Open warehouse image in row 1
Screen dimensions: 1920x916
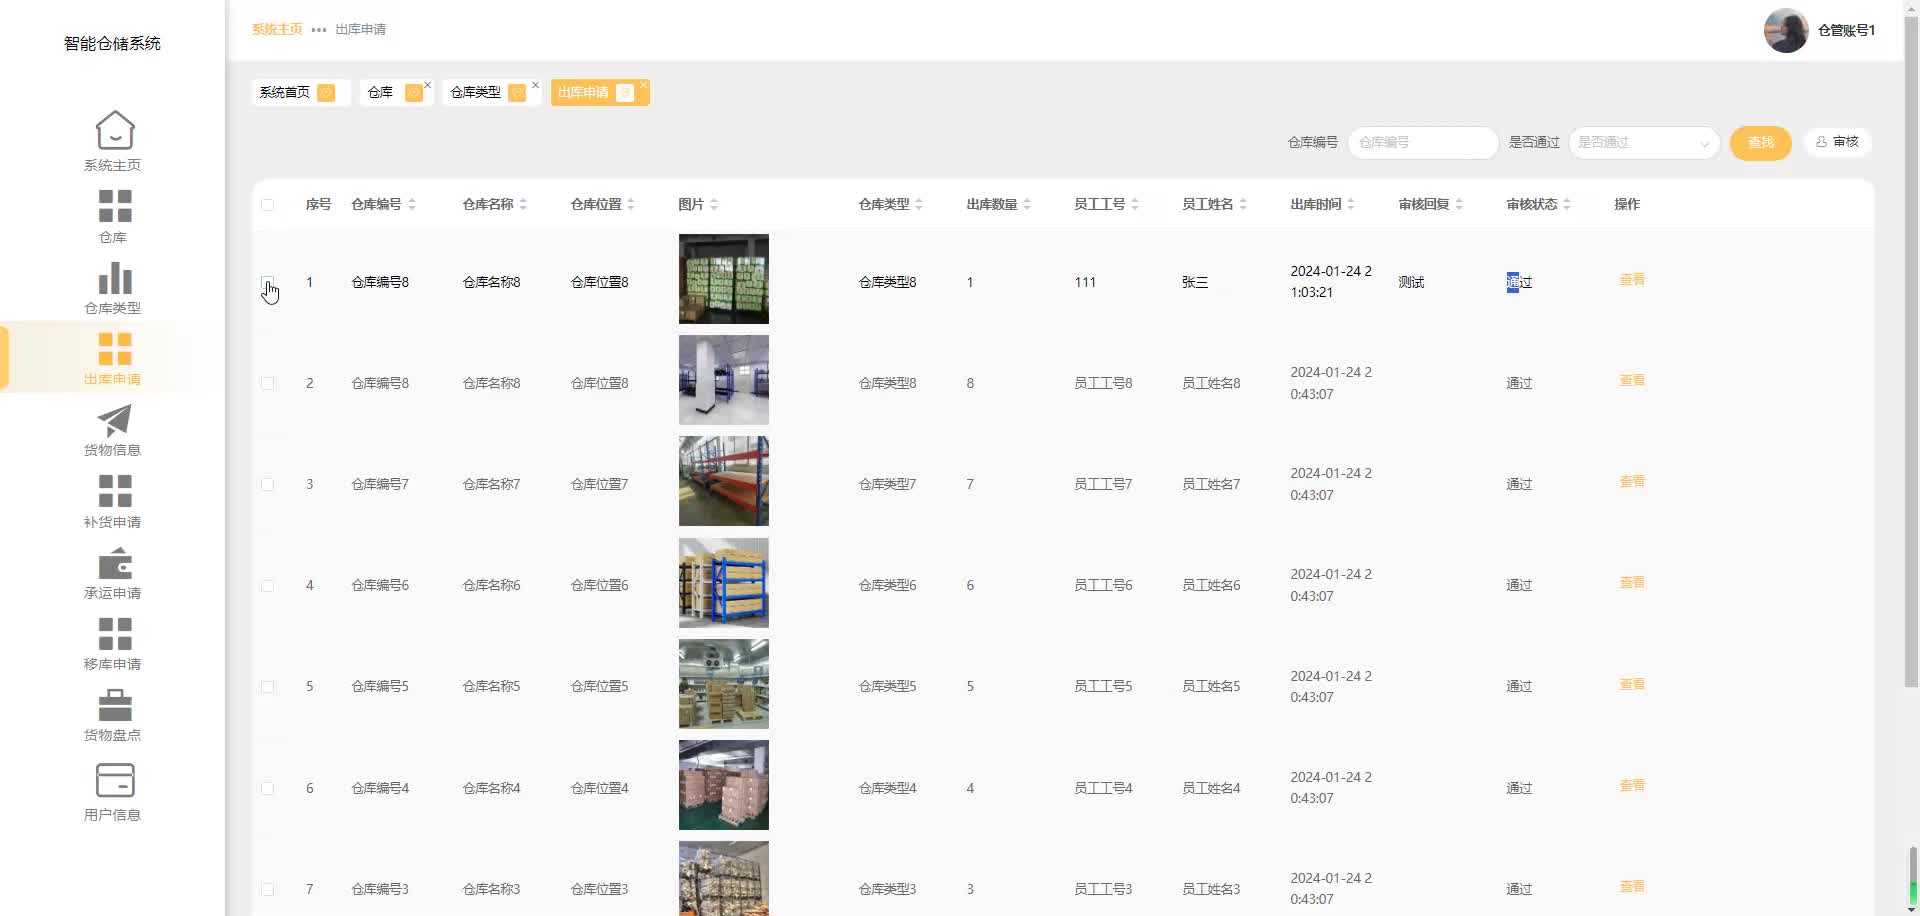point(724,279)
